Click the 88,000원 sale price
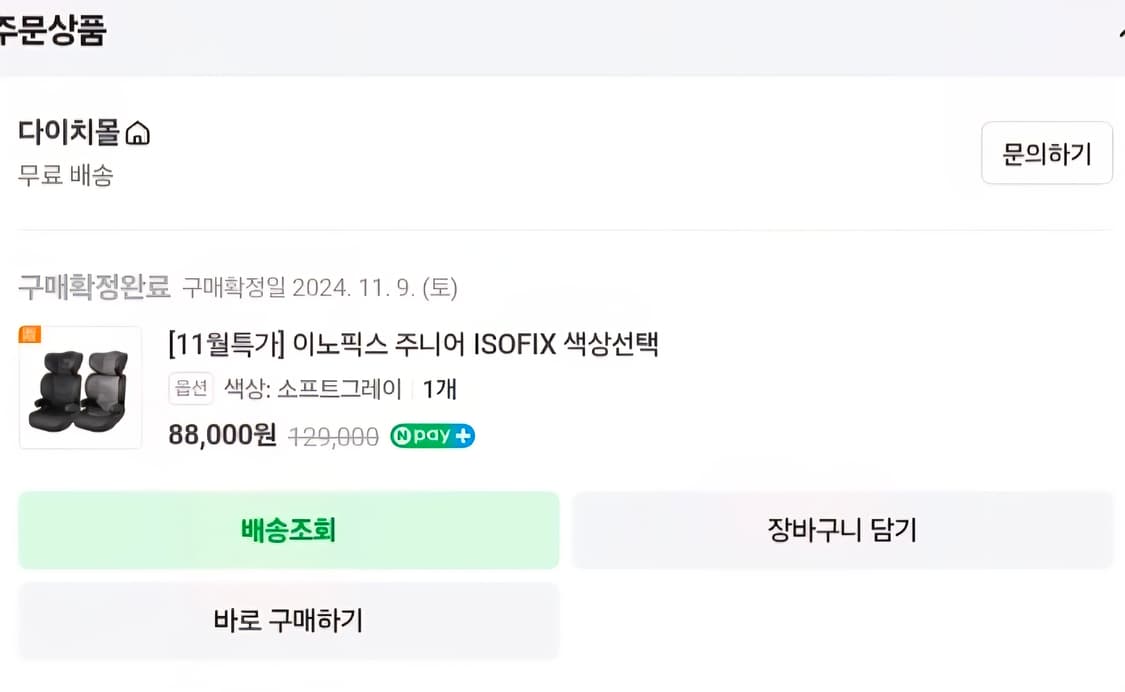Viewport: 1125px width, 692px height. click(221, 436)
